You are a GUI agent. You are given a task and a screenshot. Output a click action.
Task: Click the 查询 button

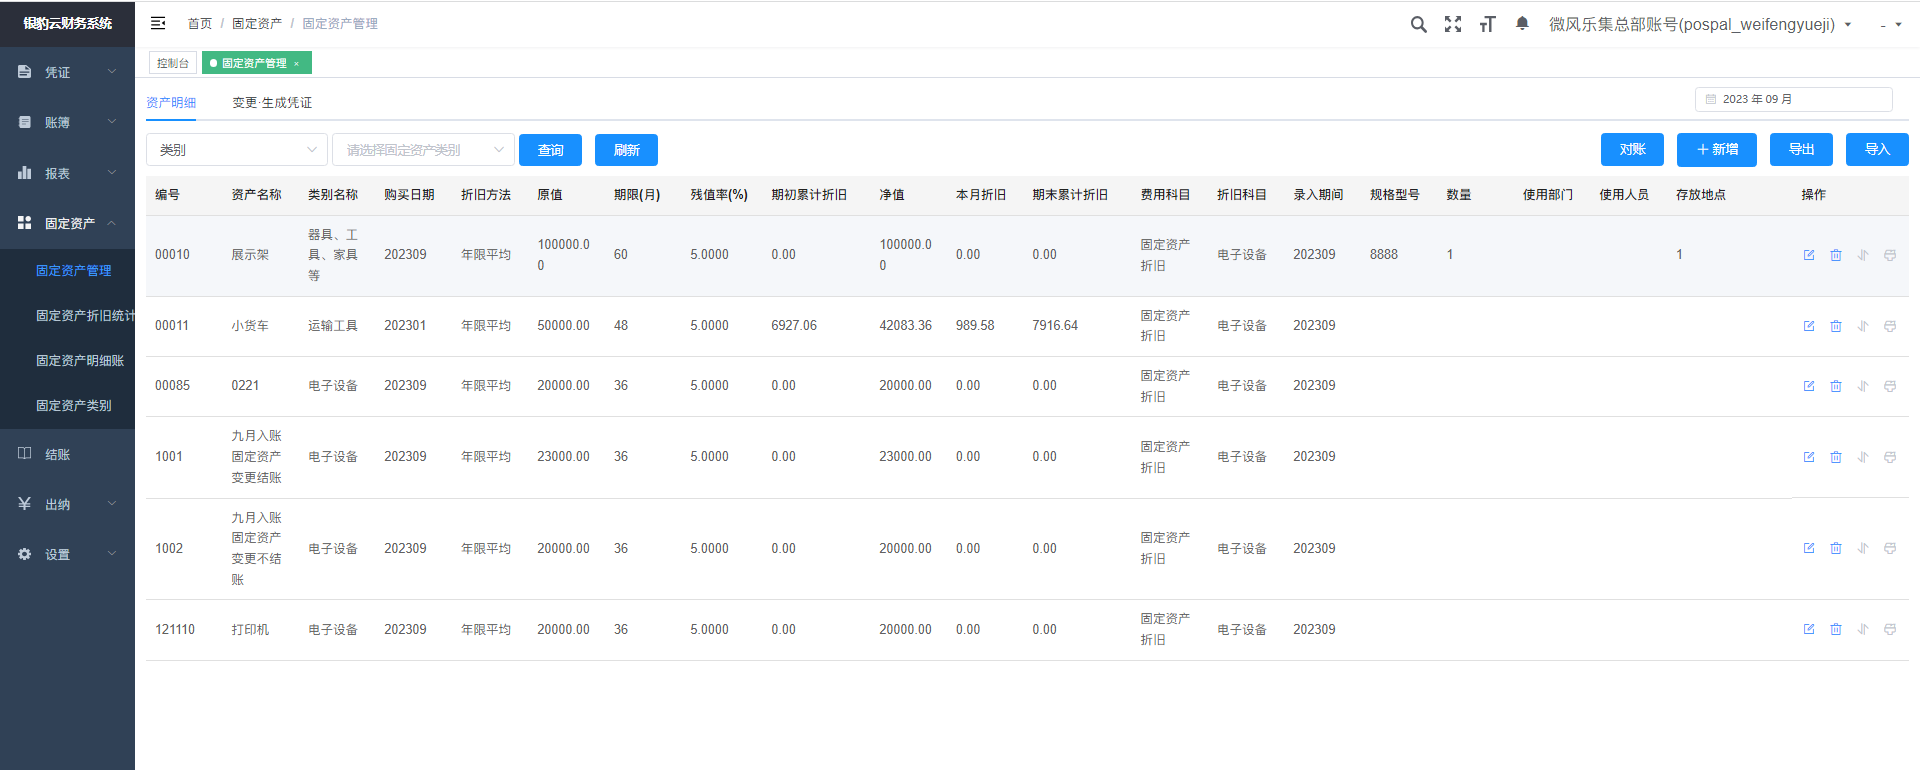point(550,150)
